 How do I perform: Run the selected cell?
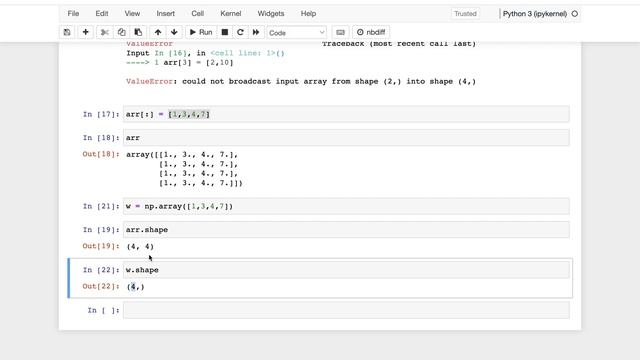[x=201, y=32]
